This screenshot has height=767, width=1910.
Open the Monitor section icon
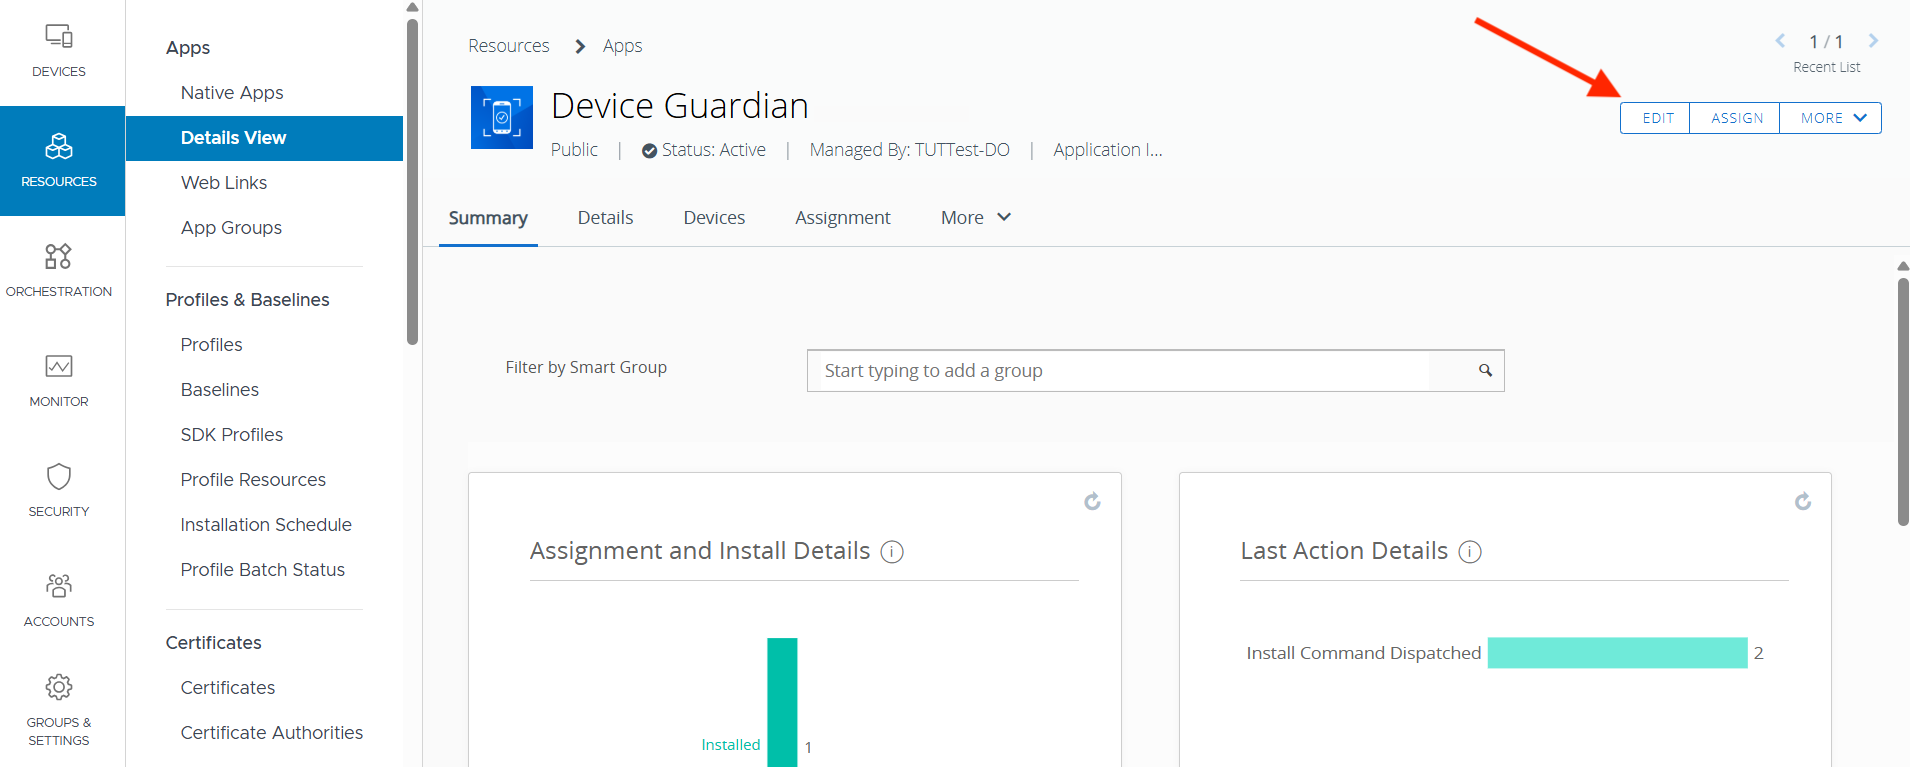[x=59, y=367]
